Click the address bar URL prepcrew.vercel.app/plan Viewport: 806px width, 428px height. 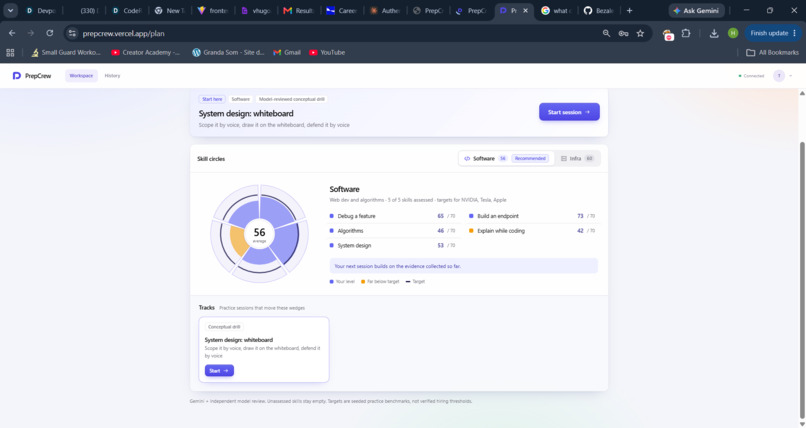(x=123, y=33)
